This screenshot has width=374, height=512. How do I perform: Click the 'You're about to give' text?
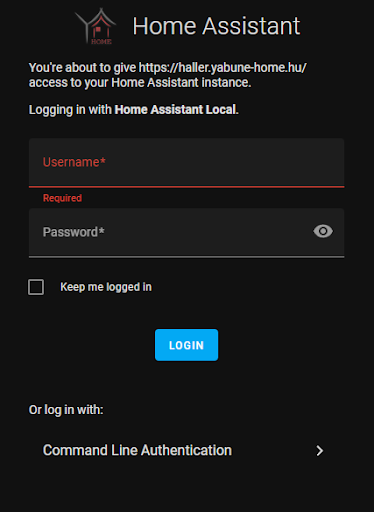coord(82,68)
